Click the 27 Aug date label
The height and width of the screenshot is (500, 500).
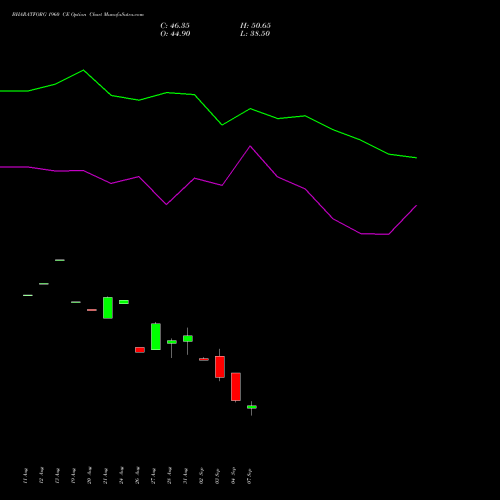coord(153,476)
